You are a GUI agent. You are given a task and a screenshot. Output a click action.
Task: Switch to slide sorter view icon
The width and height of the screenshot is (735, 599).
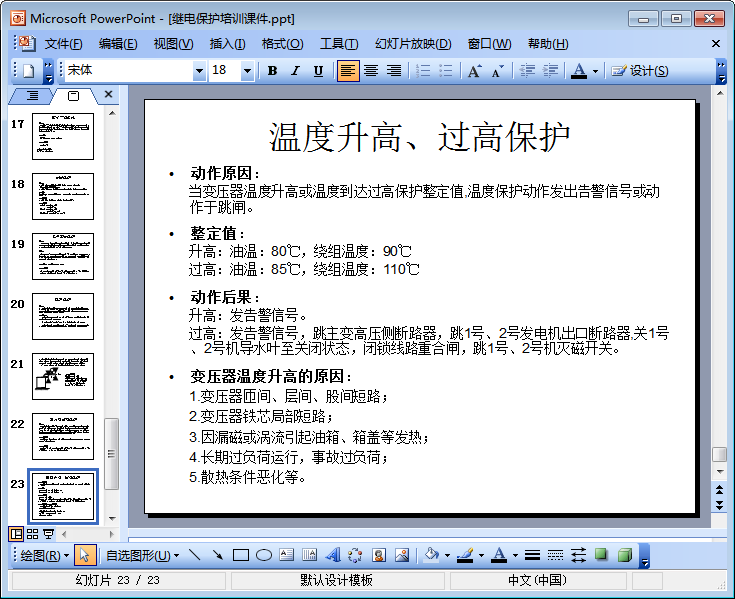point(32,534)
